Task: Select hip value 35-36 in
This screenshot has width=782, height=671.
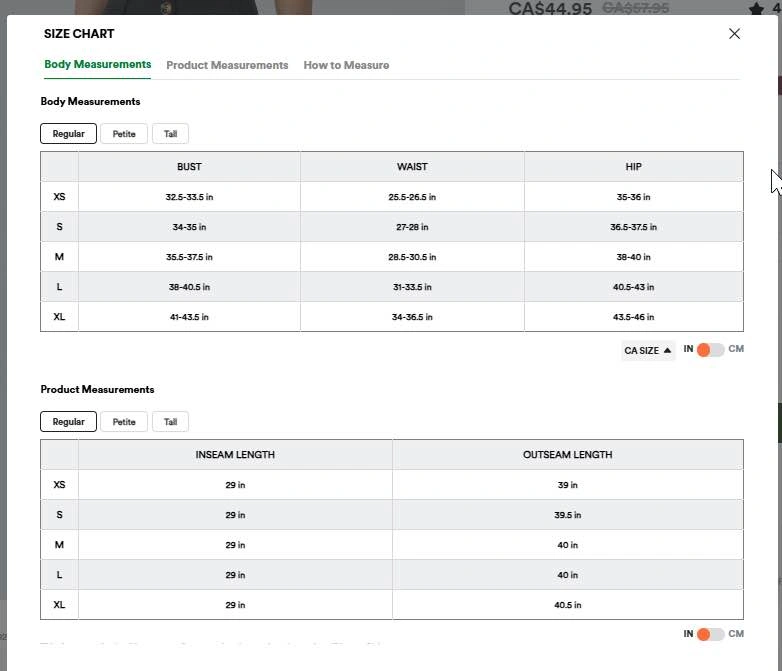Action: 633,197
